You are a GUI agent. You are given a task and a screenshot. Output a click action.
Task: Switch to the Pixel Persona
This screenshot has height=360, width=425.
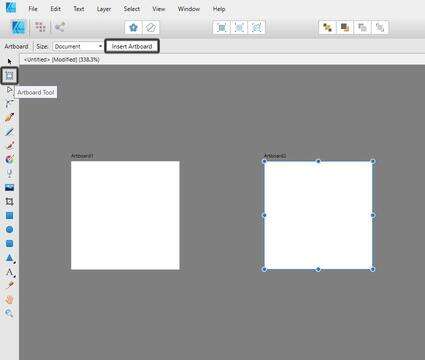coord(40,27)
